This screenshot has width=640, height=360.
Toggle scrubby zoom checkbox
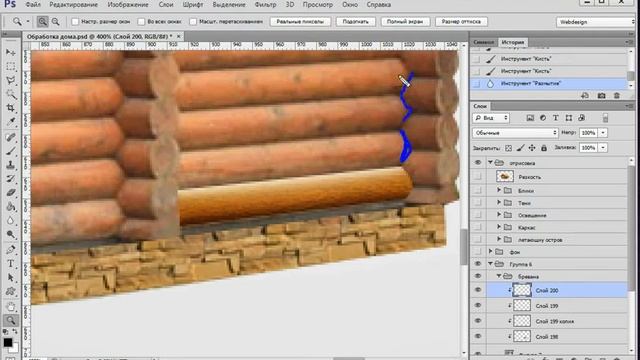pos(193,22)
